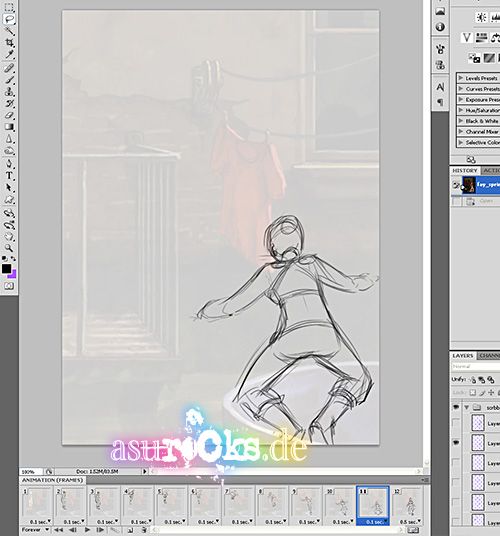Viewport: 500px width, 536px height.
Task: Toggle Quick Mask mode
Action: [9, 286]
